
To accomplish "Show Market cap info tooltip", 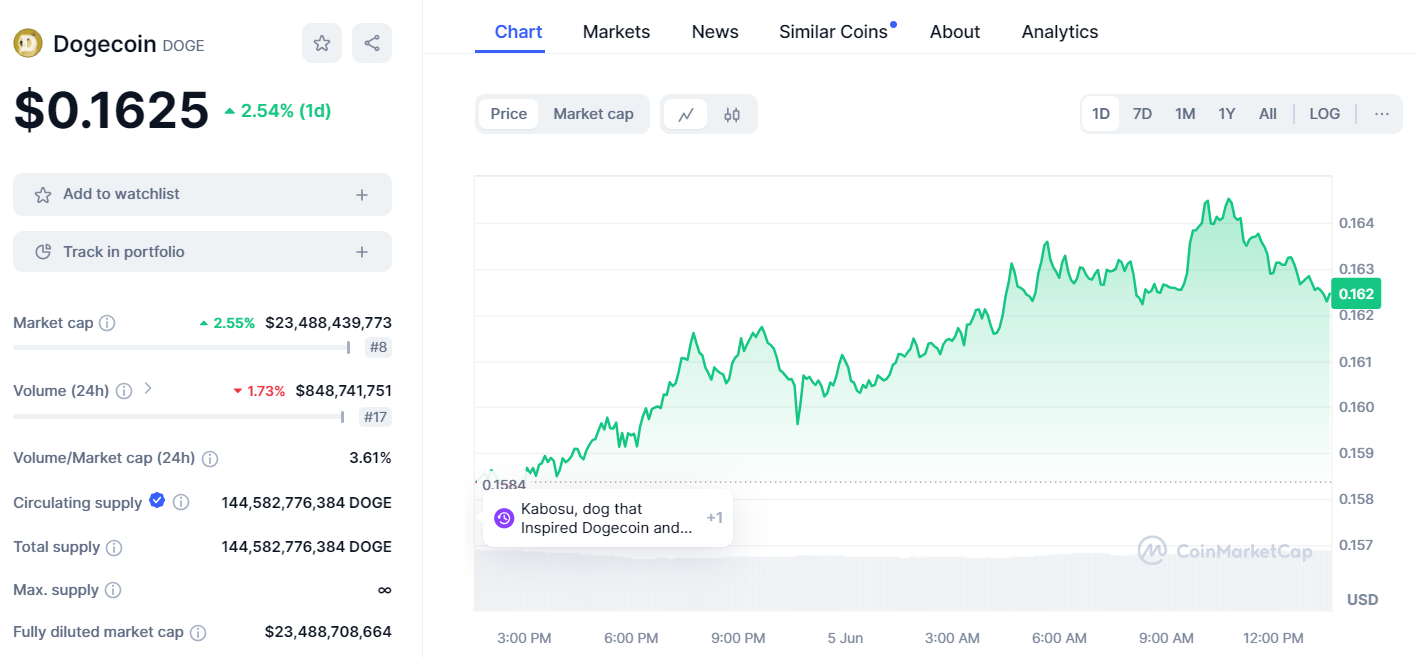I will tap(107, 323).
